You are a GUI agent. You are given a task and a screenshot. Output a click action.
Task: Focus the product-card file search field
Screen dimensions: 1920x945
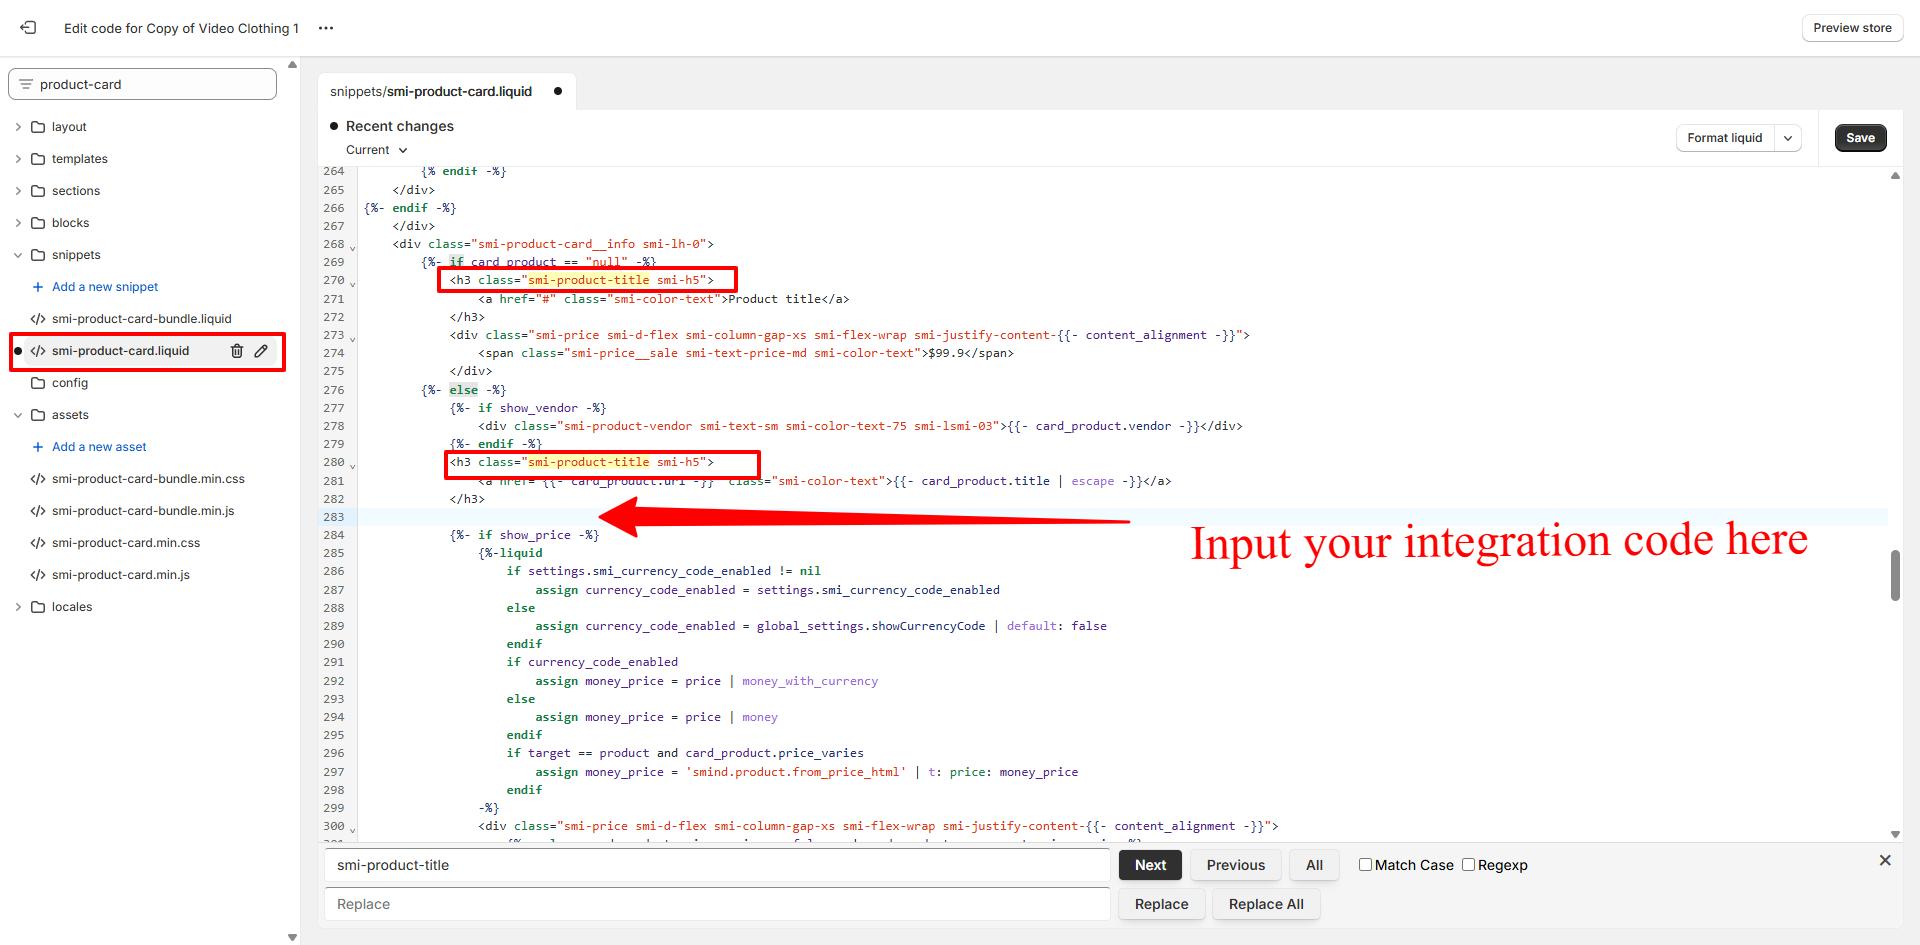(x=142, y=84)
